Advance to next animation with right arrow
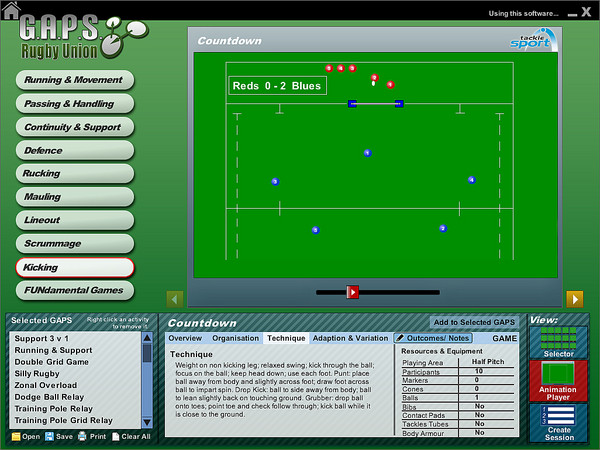600x450 pixels. [574, 298]
